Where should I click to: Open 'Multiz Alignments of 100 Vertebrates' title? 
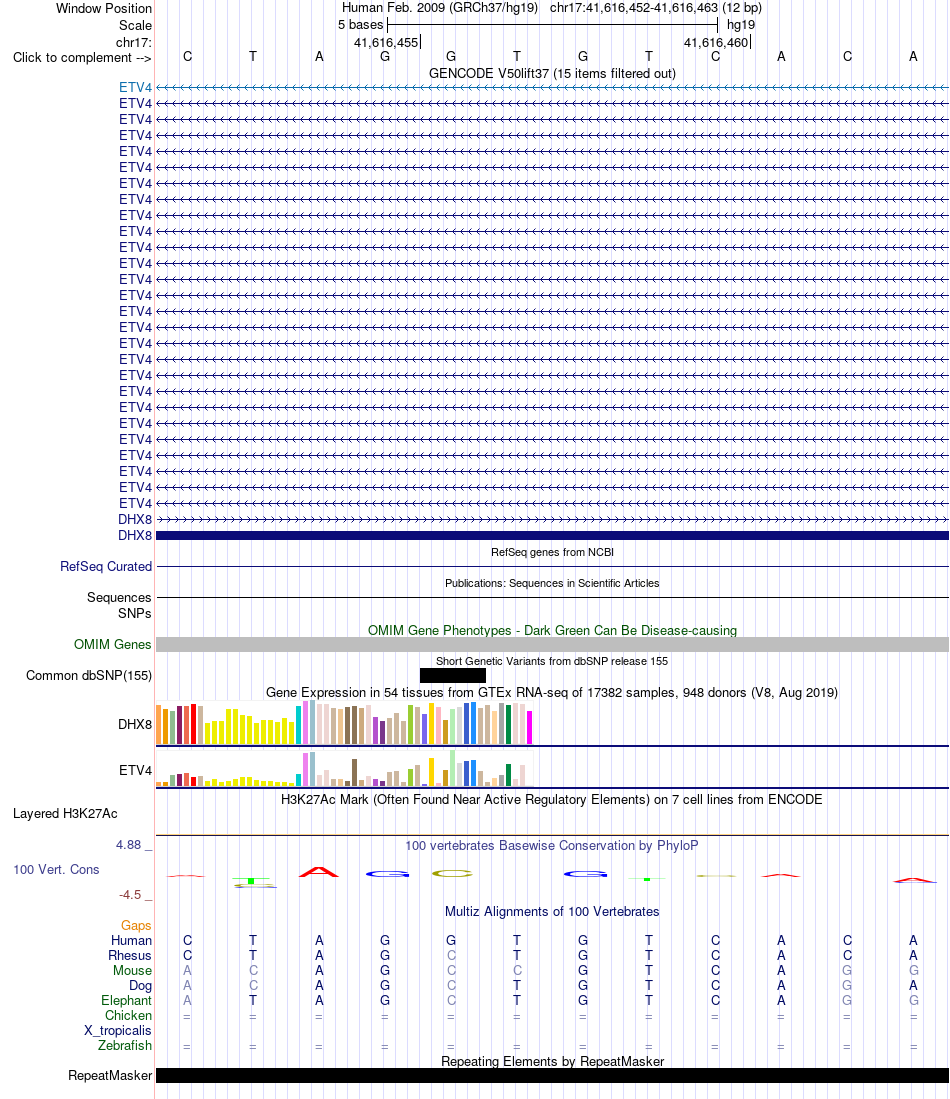coord(552,911)
